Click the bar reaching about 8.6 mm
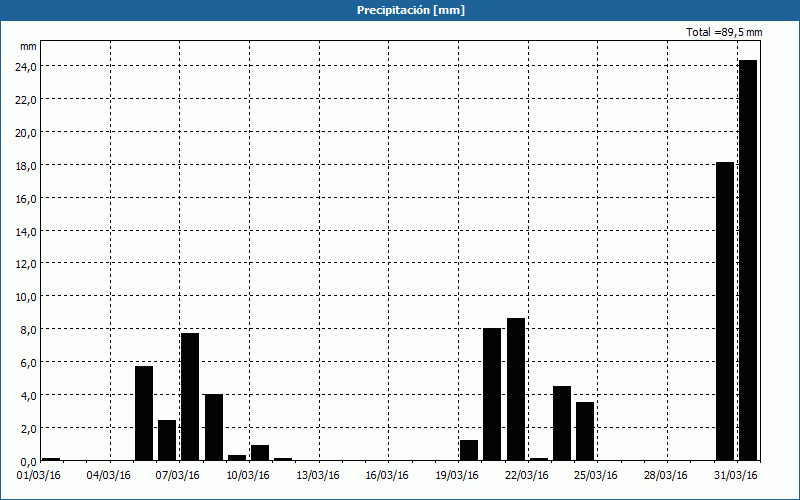Image resolution: width=800 pixels, height=500 pixels. coord(516,389)
